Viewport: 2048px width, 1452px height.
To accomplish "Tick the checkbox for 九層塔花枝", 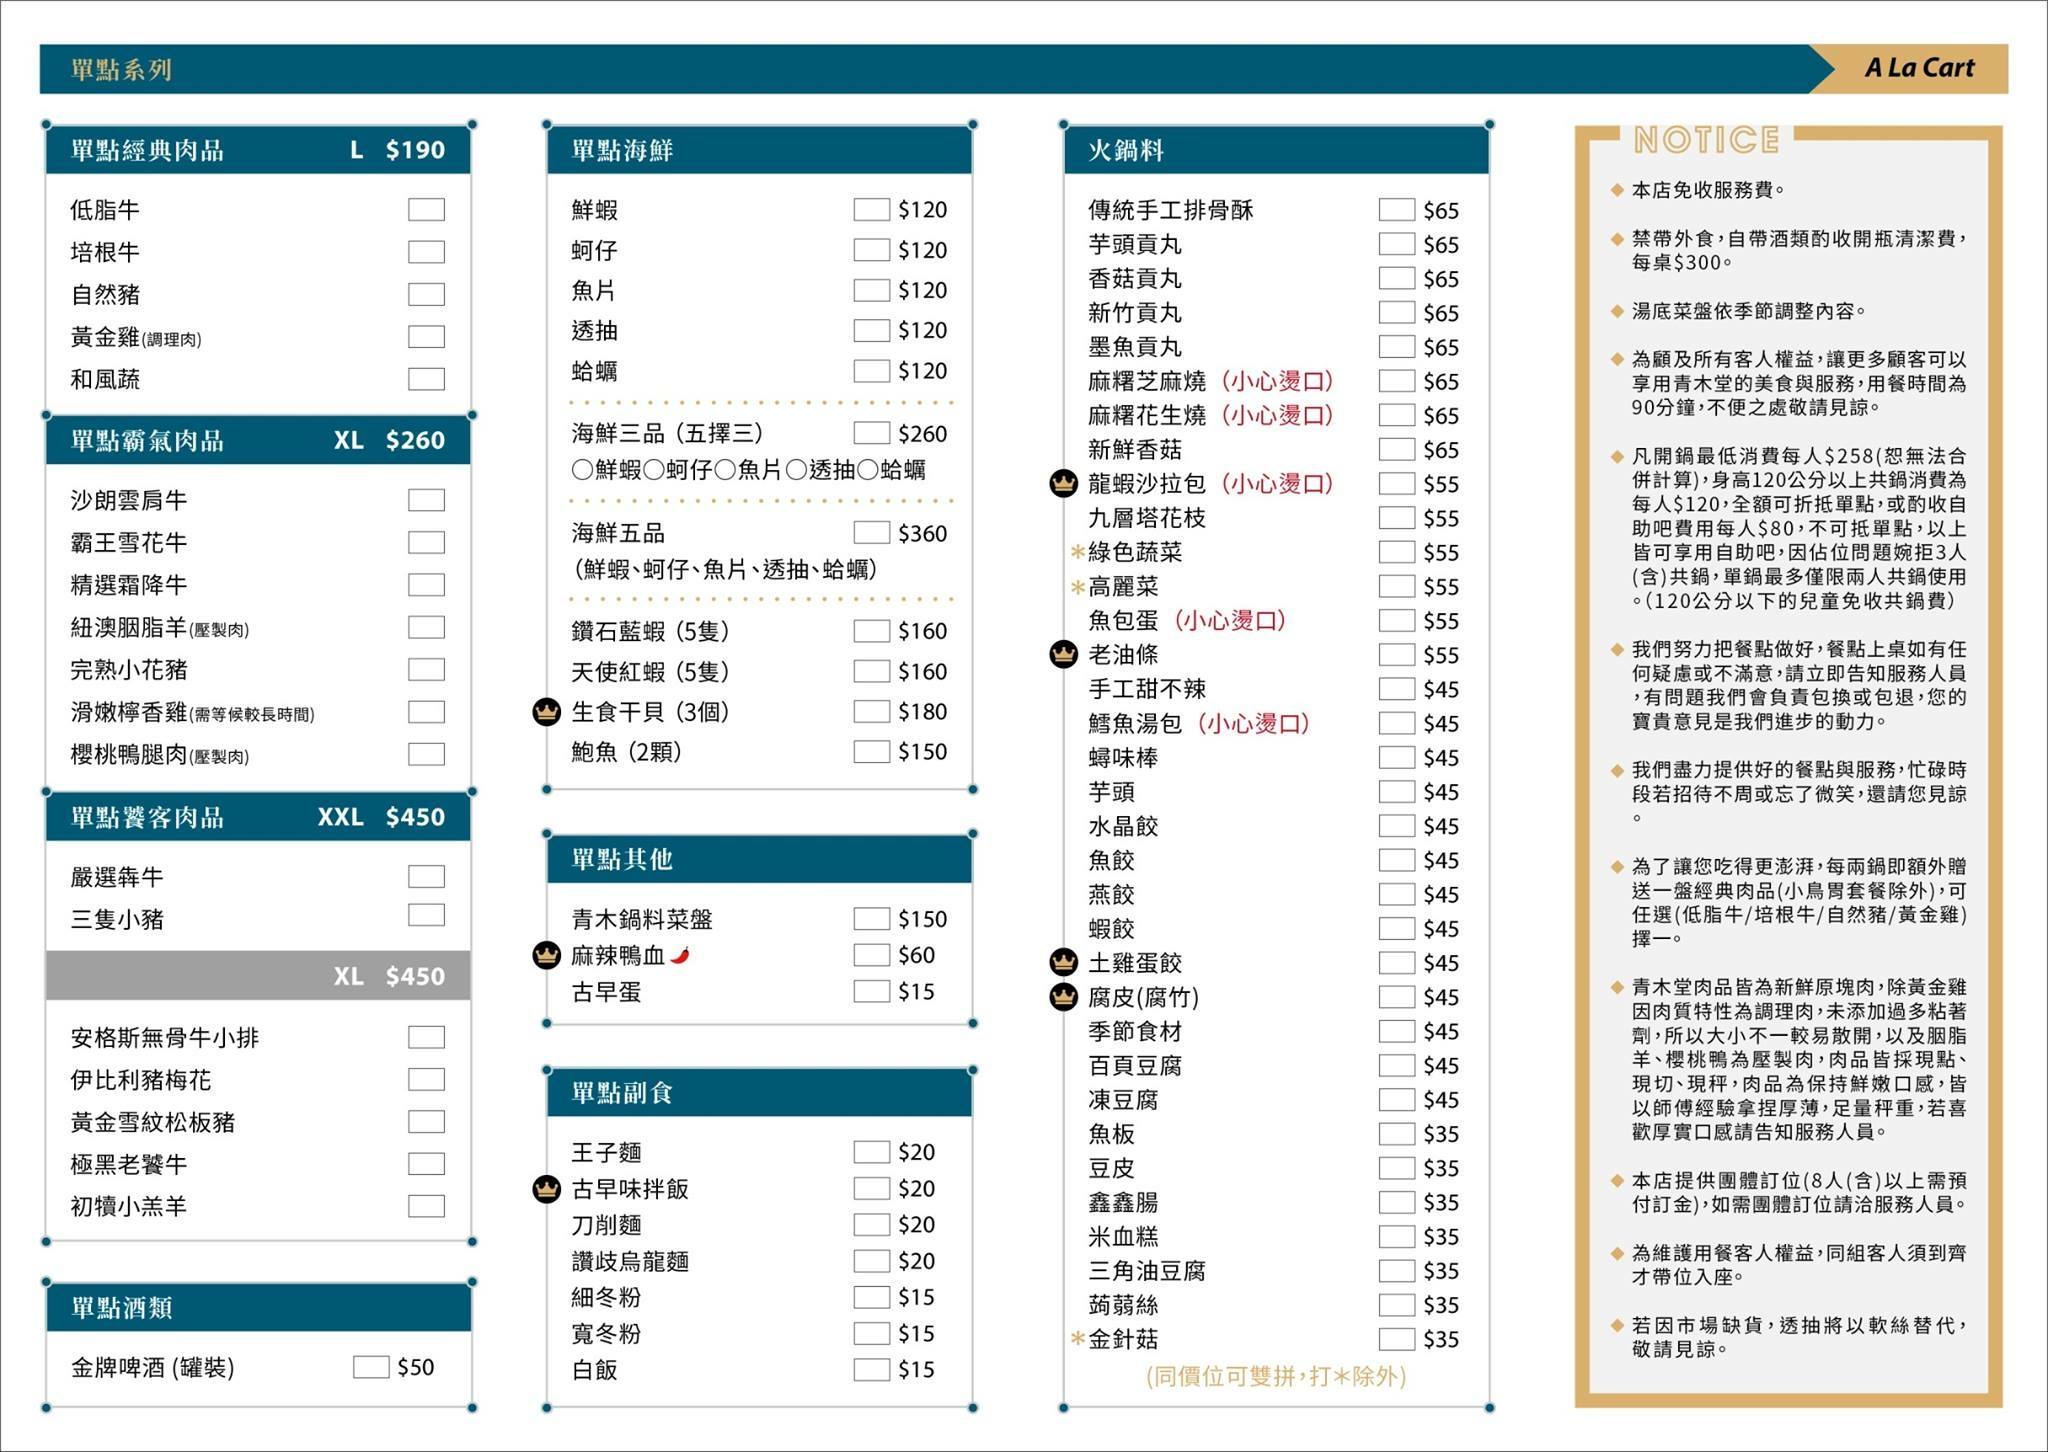I will [1397, 518].
